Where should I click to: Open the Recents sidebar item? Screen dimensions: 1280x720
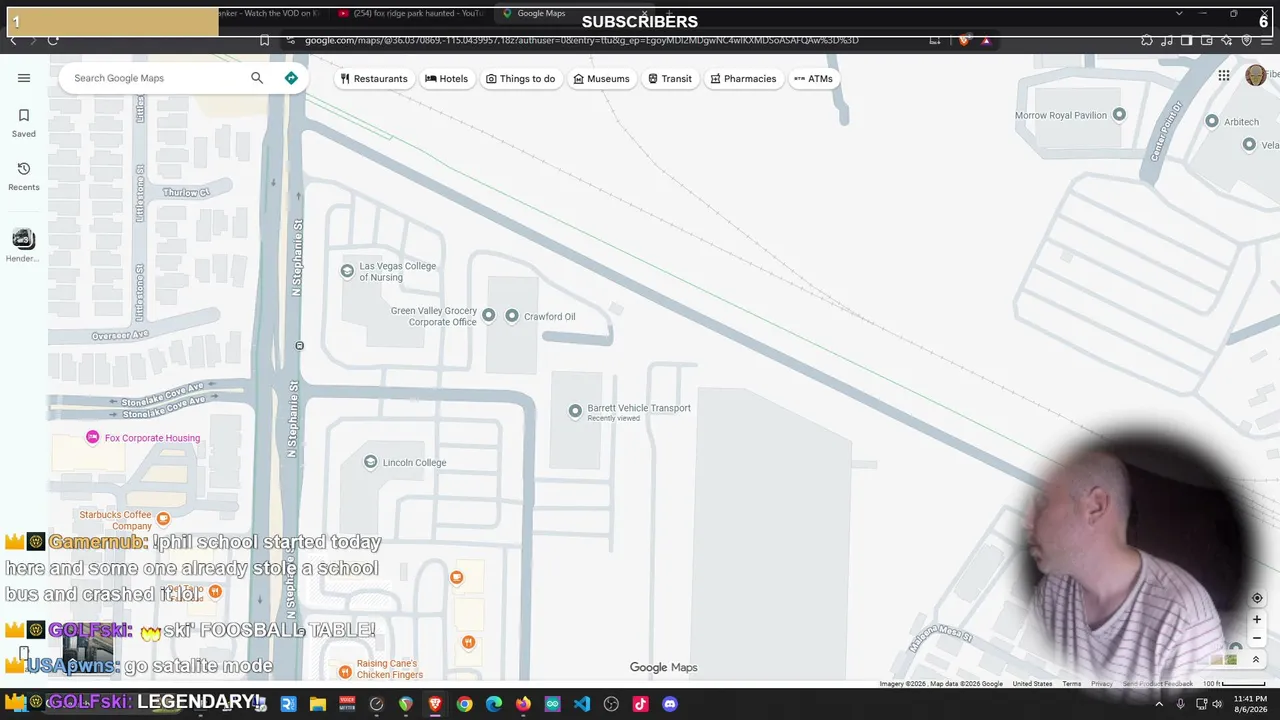[x=24, y=176]
